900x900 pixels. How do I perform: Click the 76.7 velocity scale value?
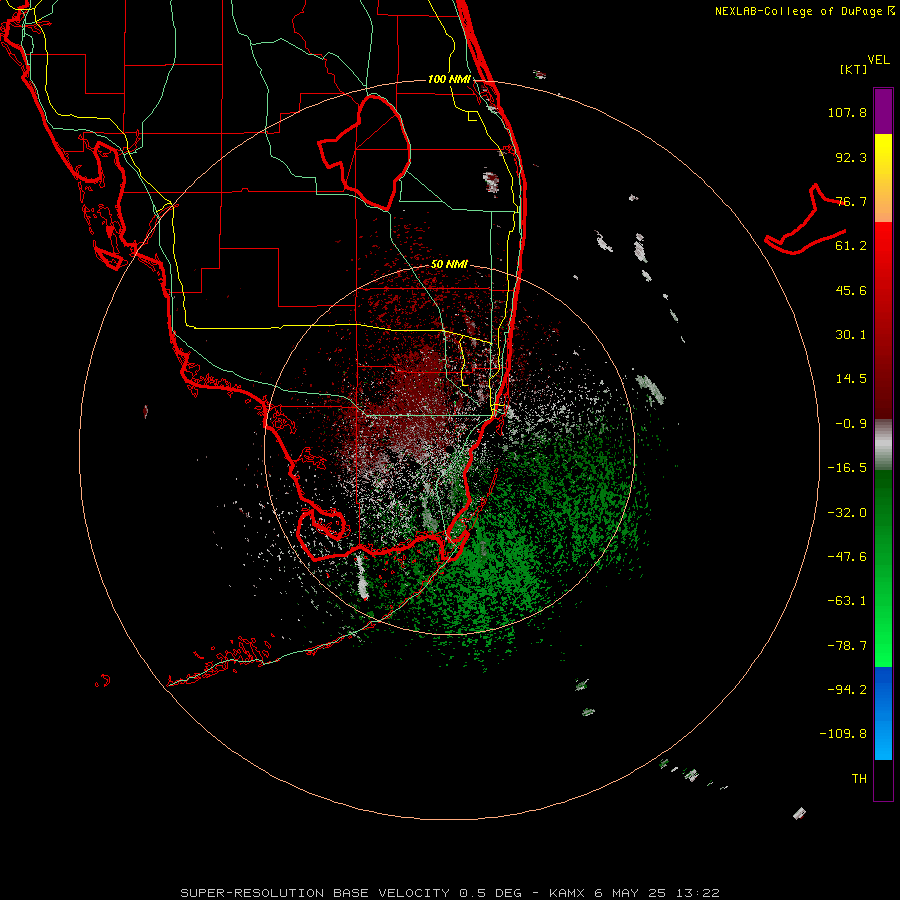(851, 201)
